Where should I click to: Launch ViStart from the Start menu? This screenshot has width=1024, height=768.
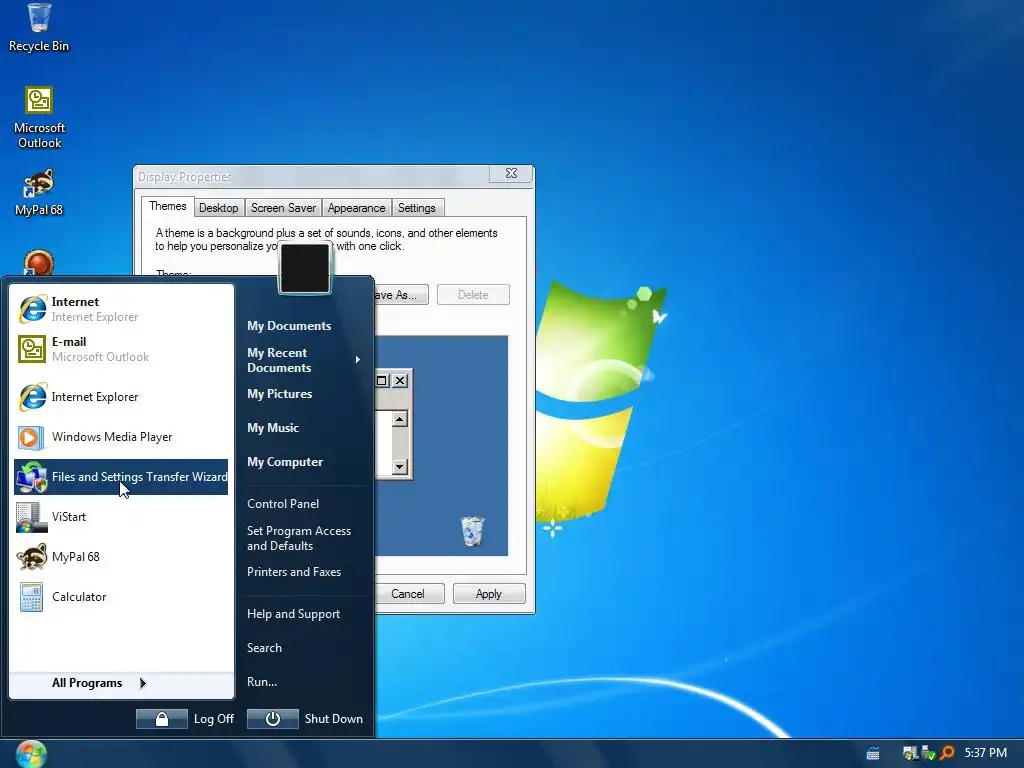click(x=121, y=517)
